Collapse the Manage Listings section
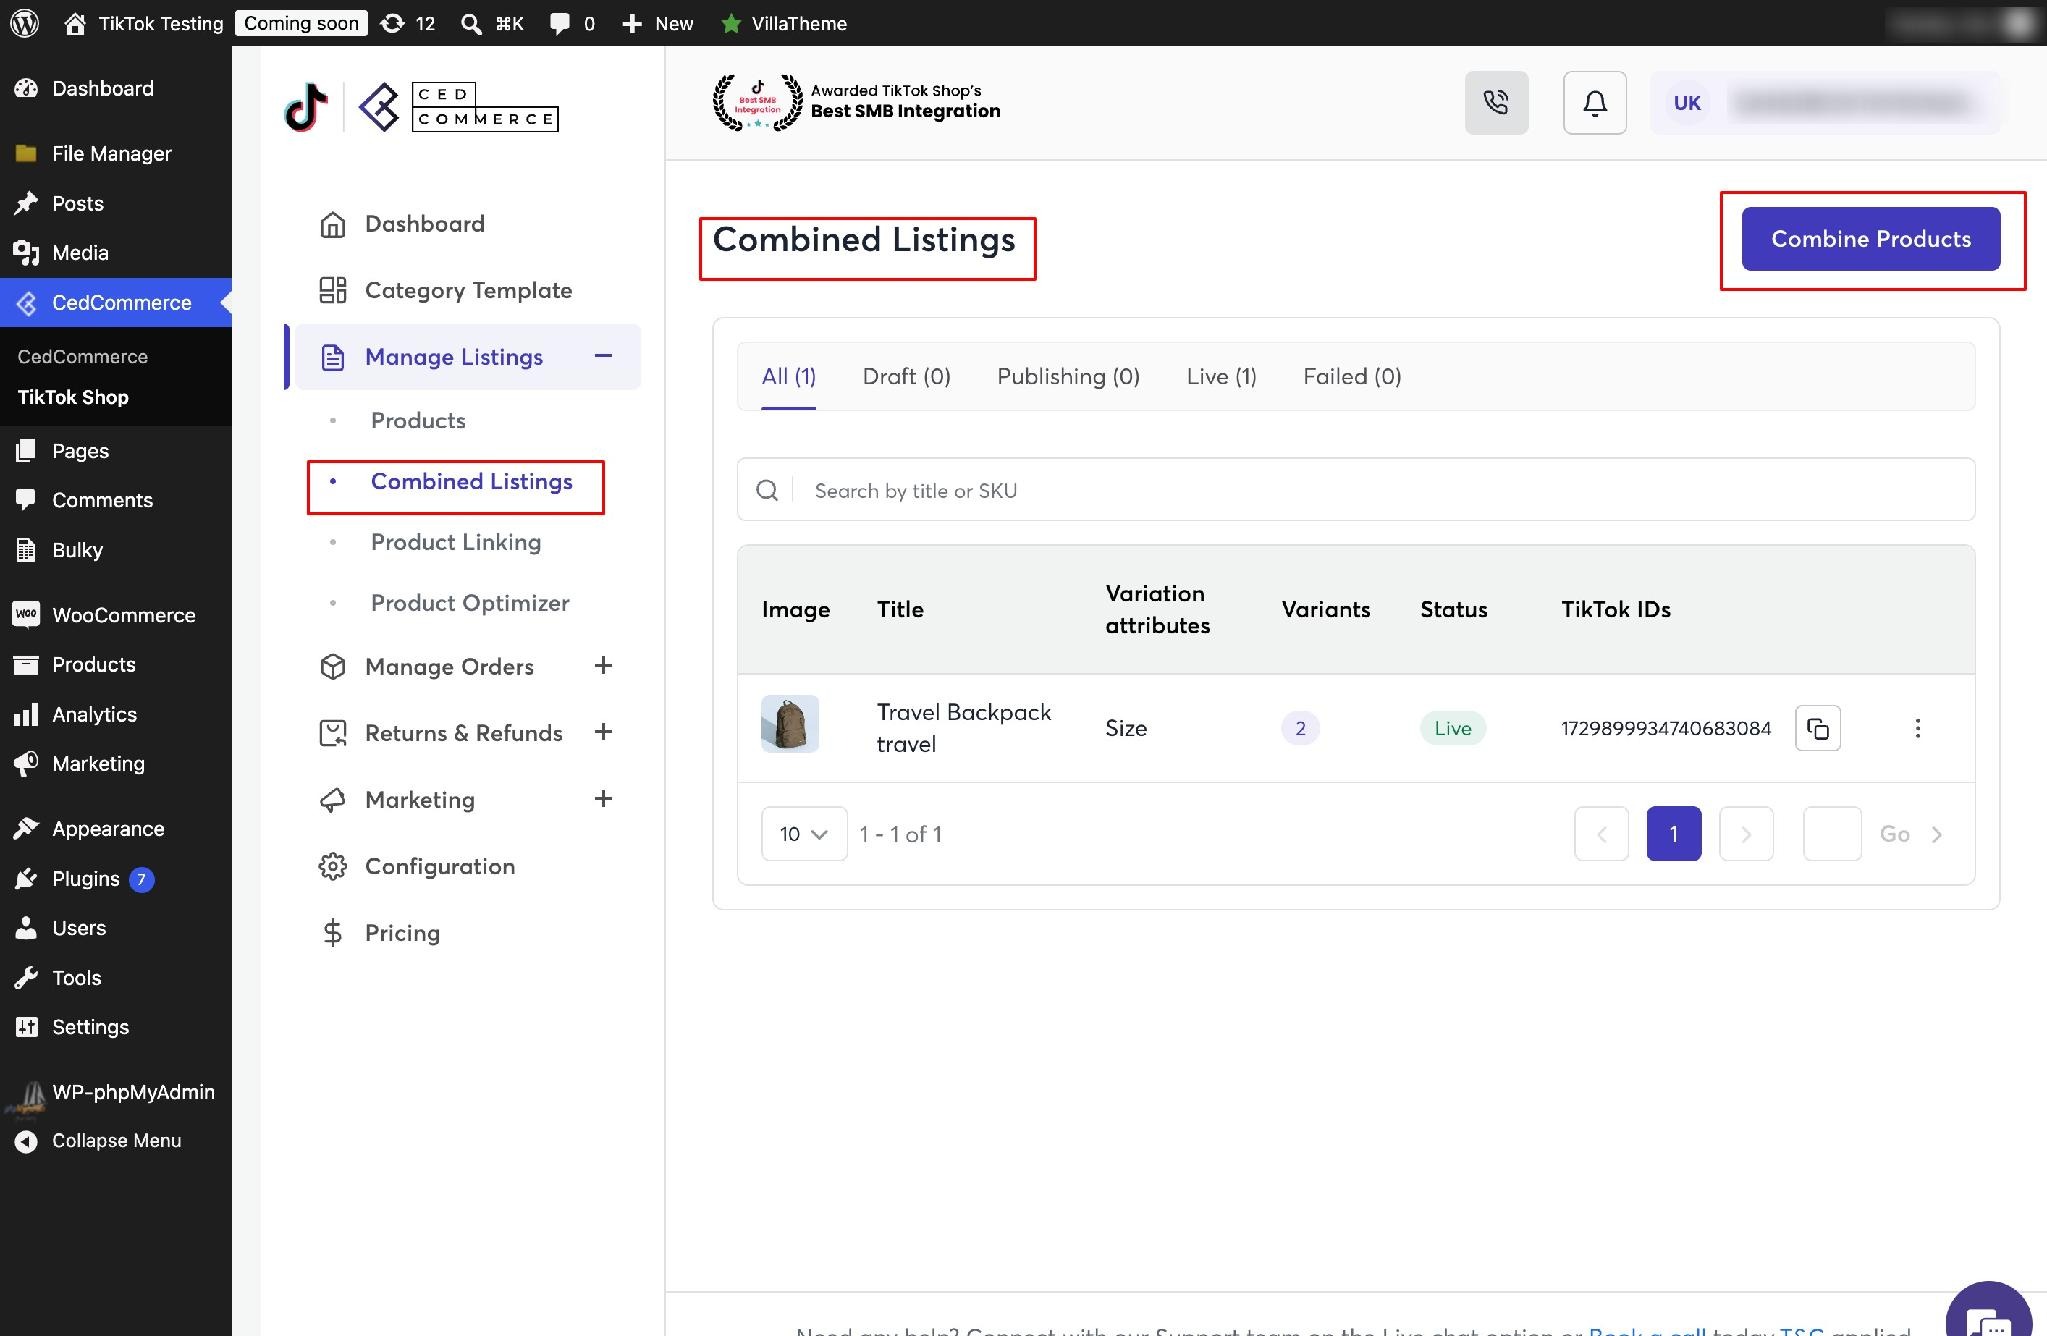 click(603, 356)
